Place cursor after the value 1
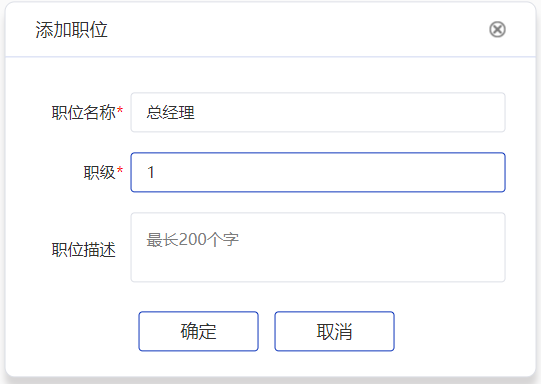The image size is (541, 384). coord(155,172)
